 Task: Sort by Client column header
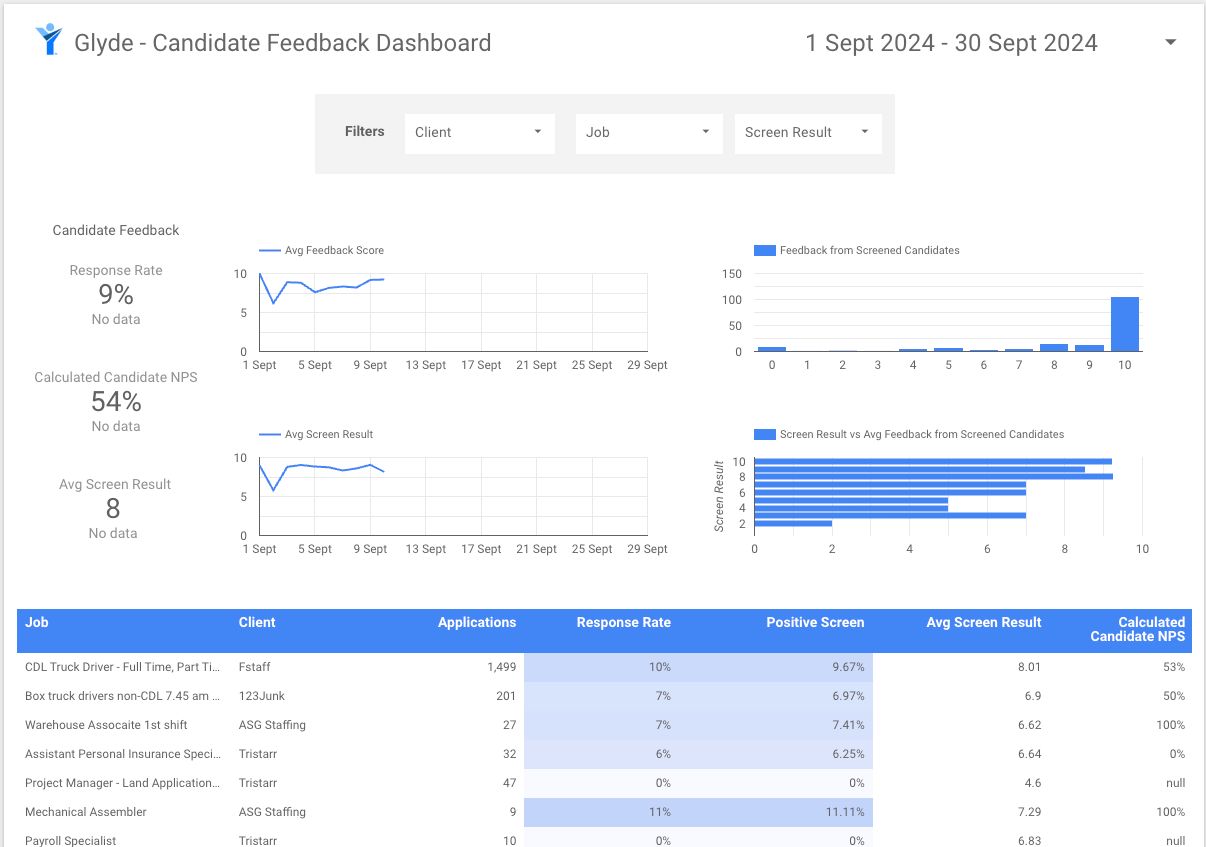pos(257,622)
